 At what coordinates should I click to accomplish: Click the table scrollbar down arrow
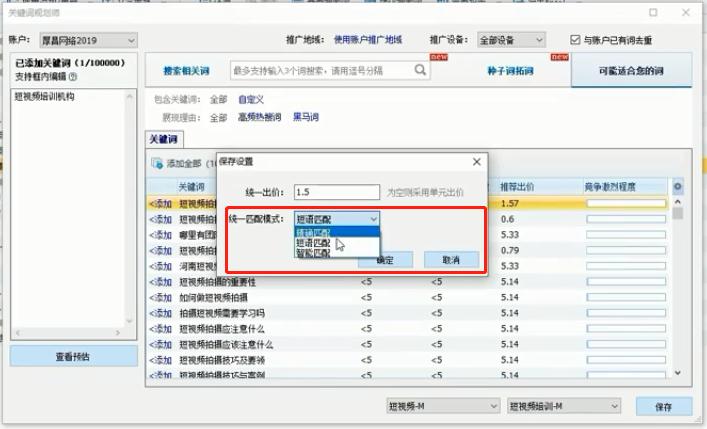click(x=677, y=373)
